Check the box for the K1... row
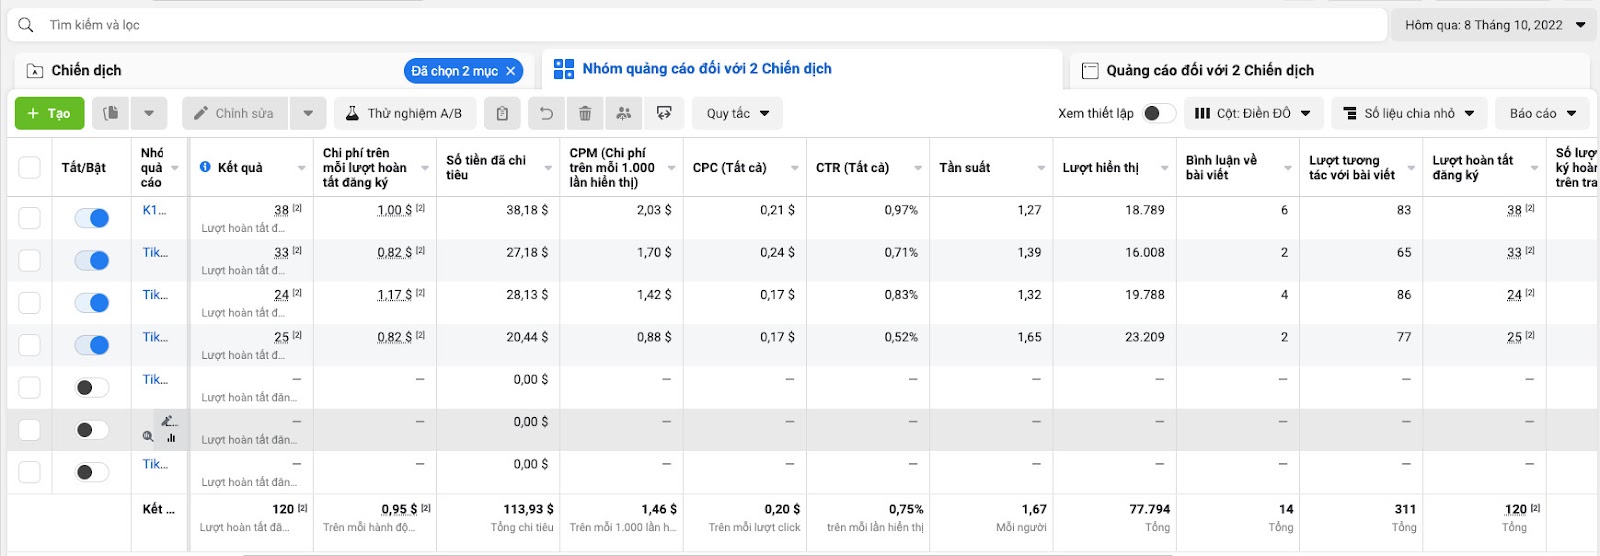Screen dimensions: 1600x556 pyautogui.click(x=30, y=218)
